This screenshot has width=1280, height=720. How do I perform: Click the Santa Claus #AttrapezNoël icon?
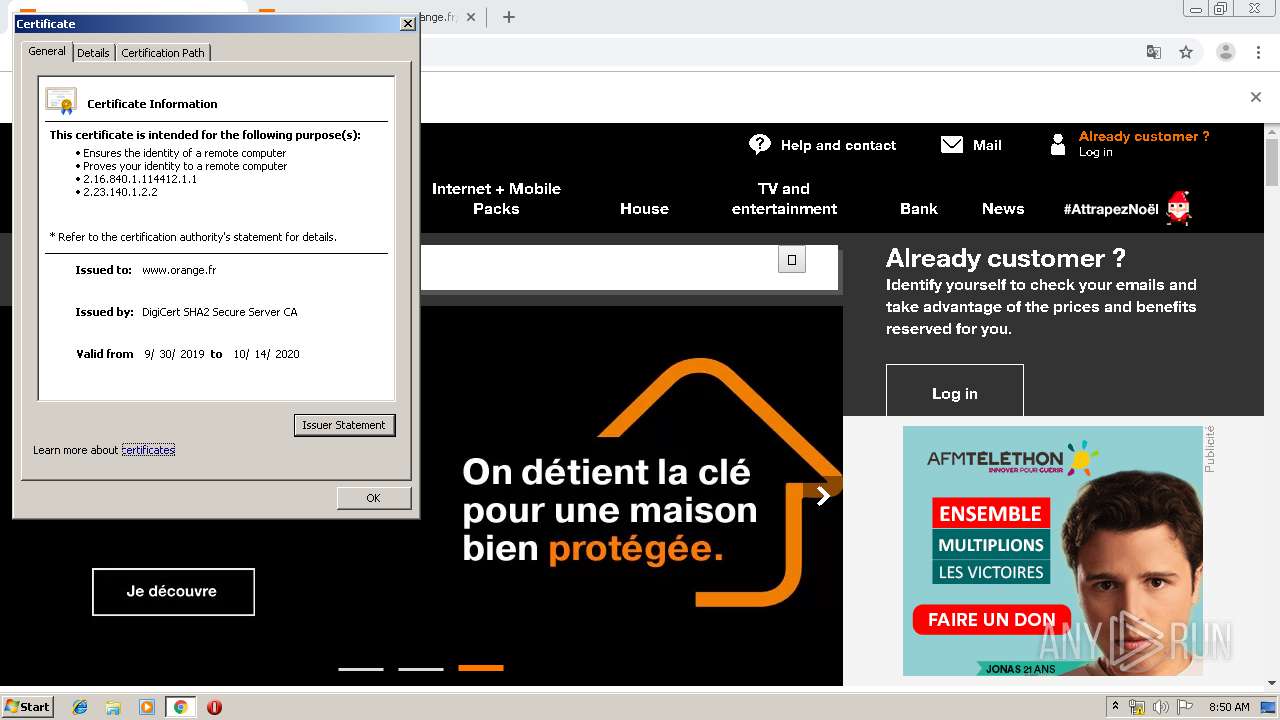click(x=1180, y=208)
